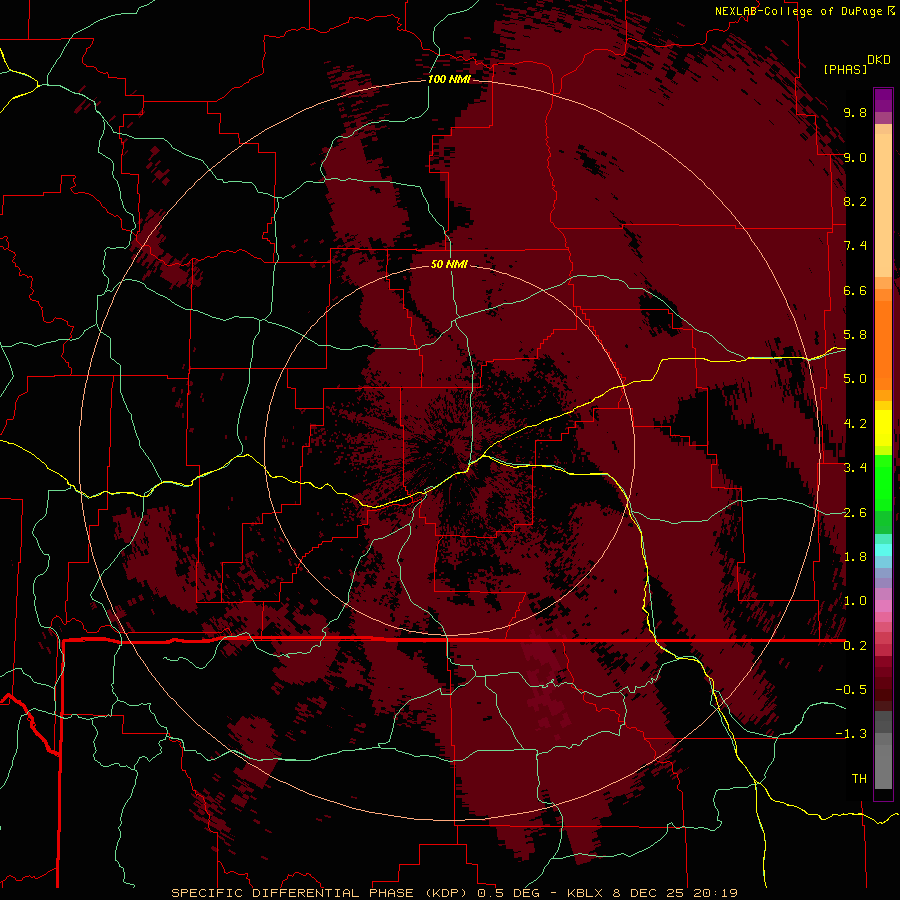The width and height of the screenshot is (900, 900).
Task: Click the 5.0 scale value
Action: [x=855, y=379]
